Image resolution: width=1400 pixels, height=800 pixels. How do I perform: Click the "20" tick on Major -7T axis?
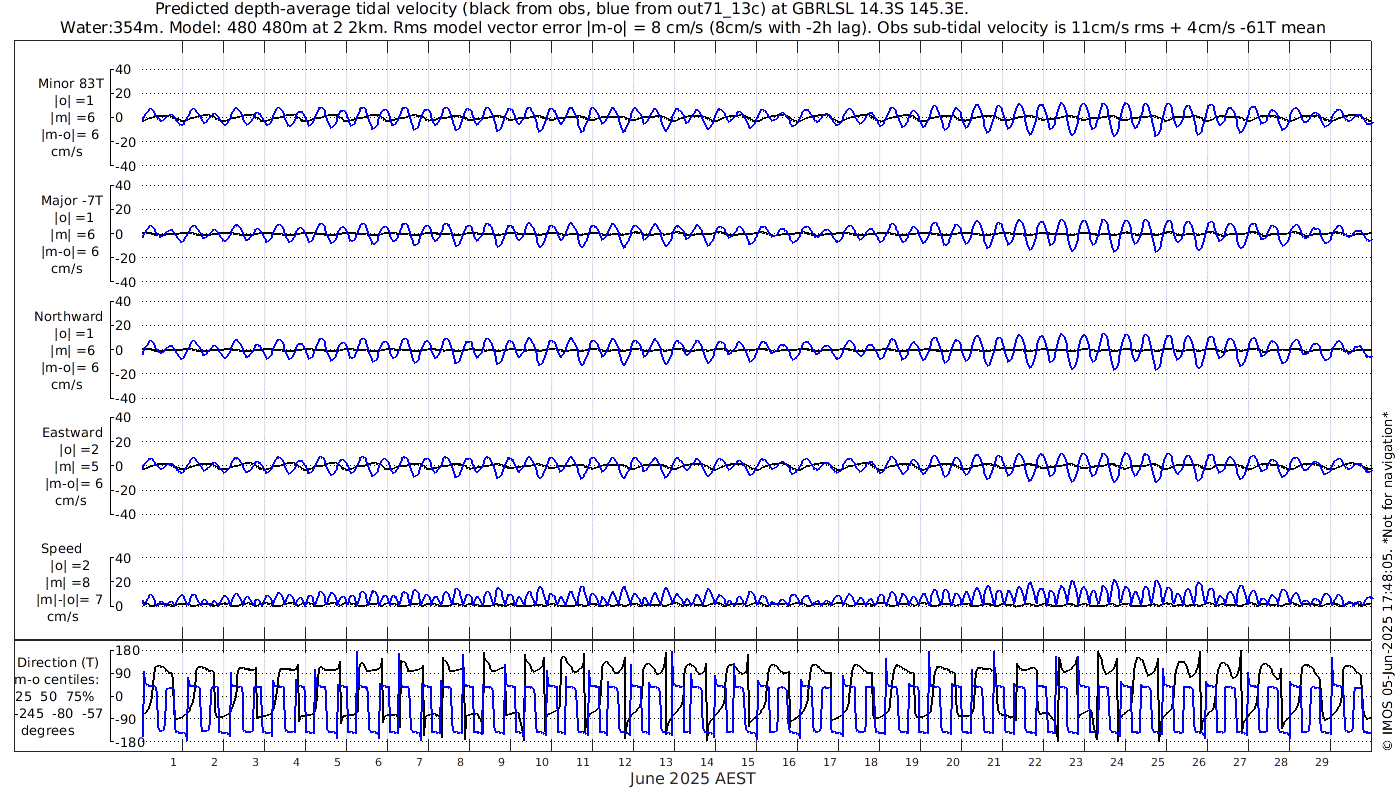pyautogui.click(x=125, y=210)
